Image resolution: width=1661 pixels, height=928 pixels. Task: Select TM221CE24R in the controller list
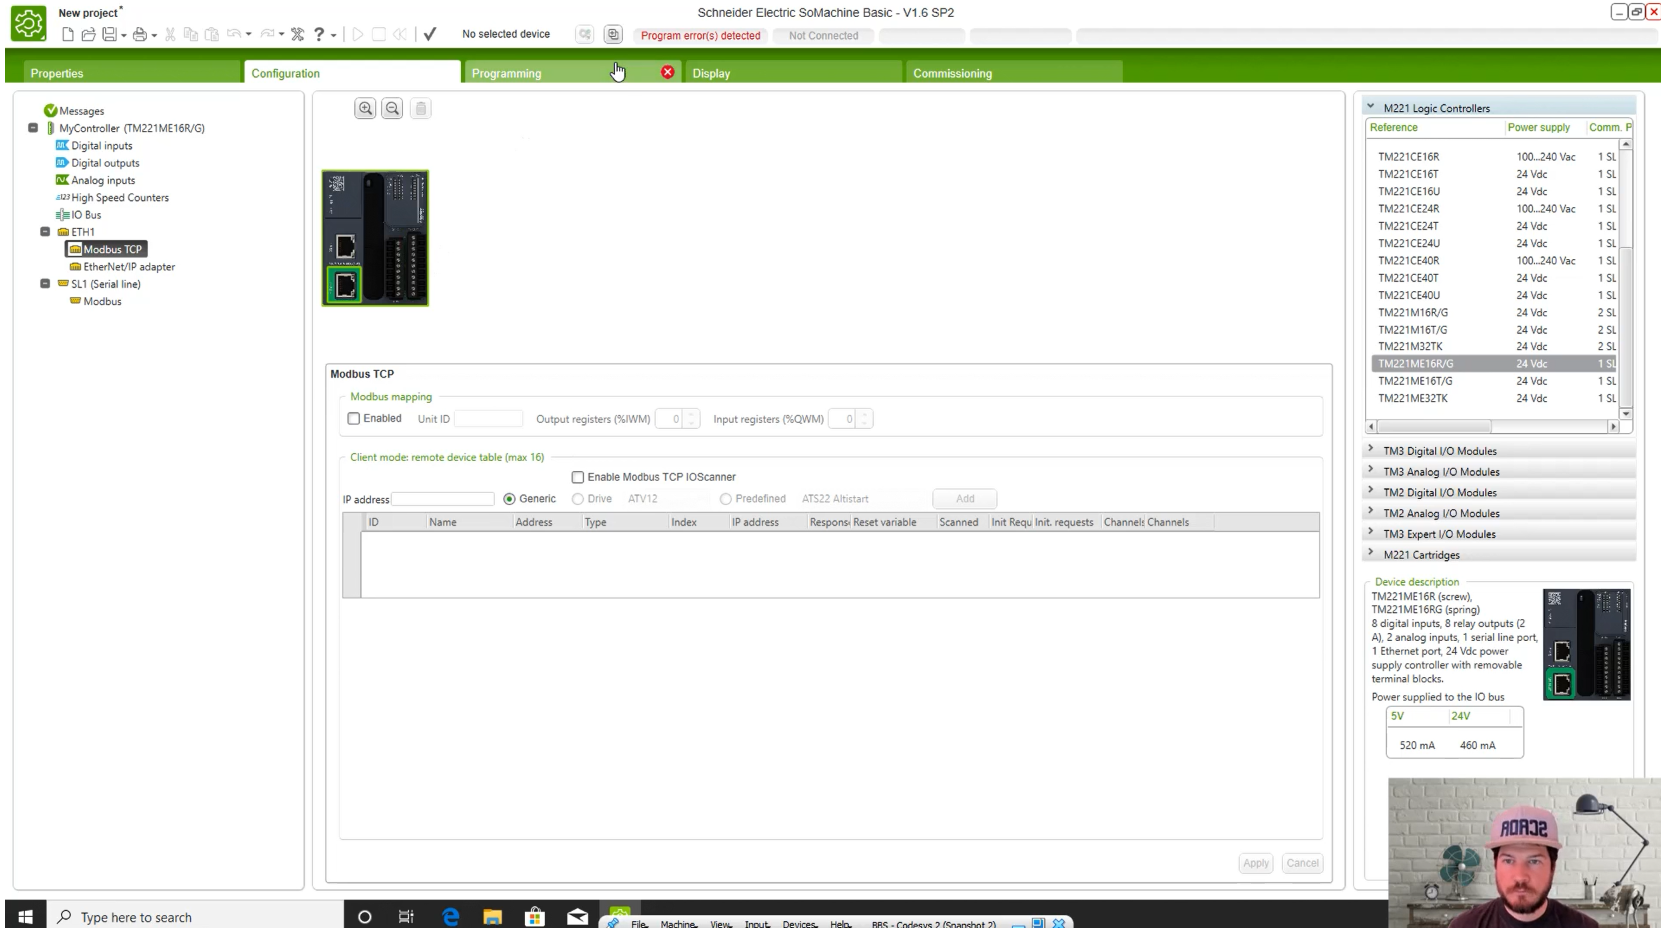(x=1409, y=209)
